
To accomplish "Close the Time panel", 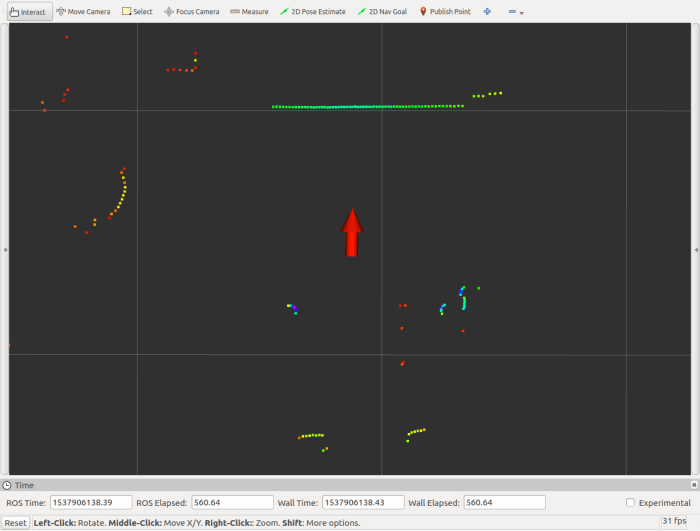I will pyautogui.click(x=694, y=485).
